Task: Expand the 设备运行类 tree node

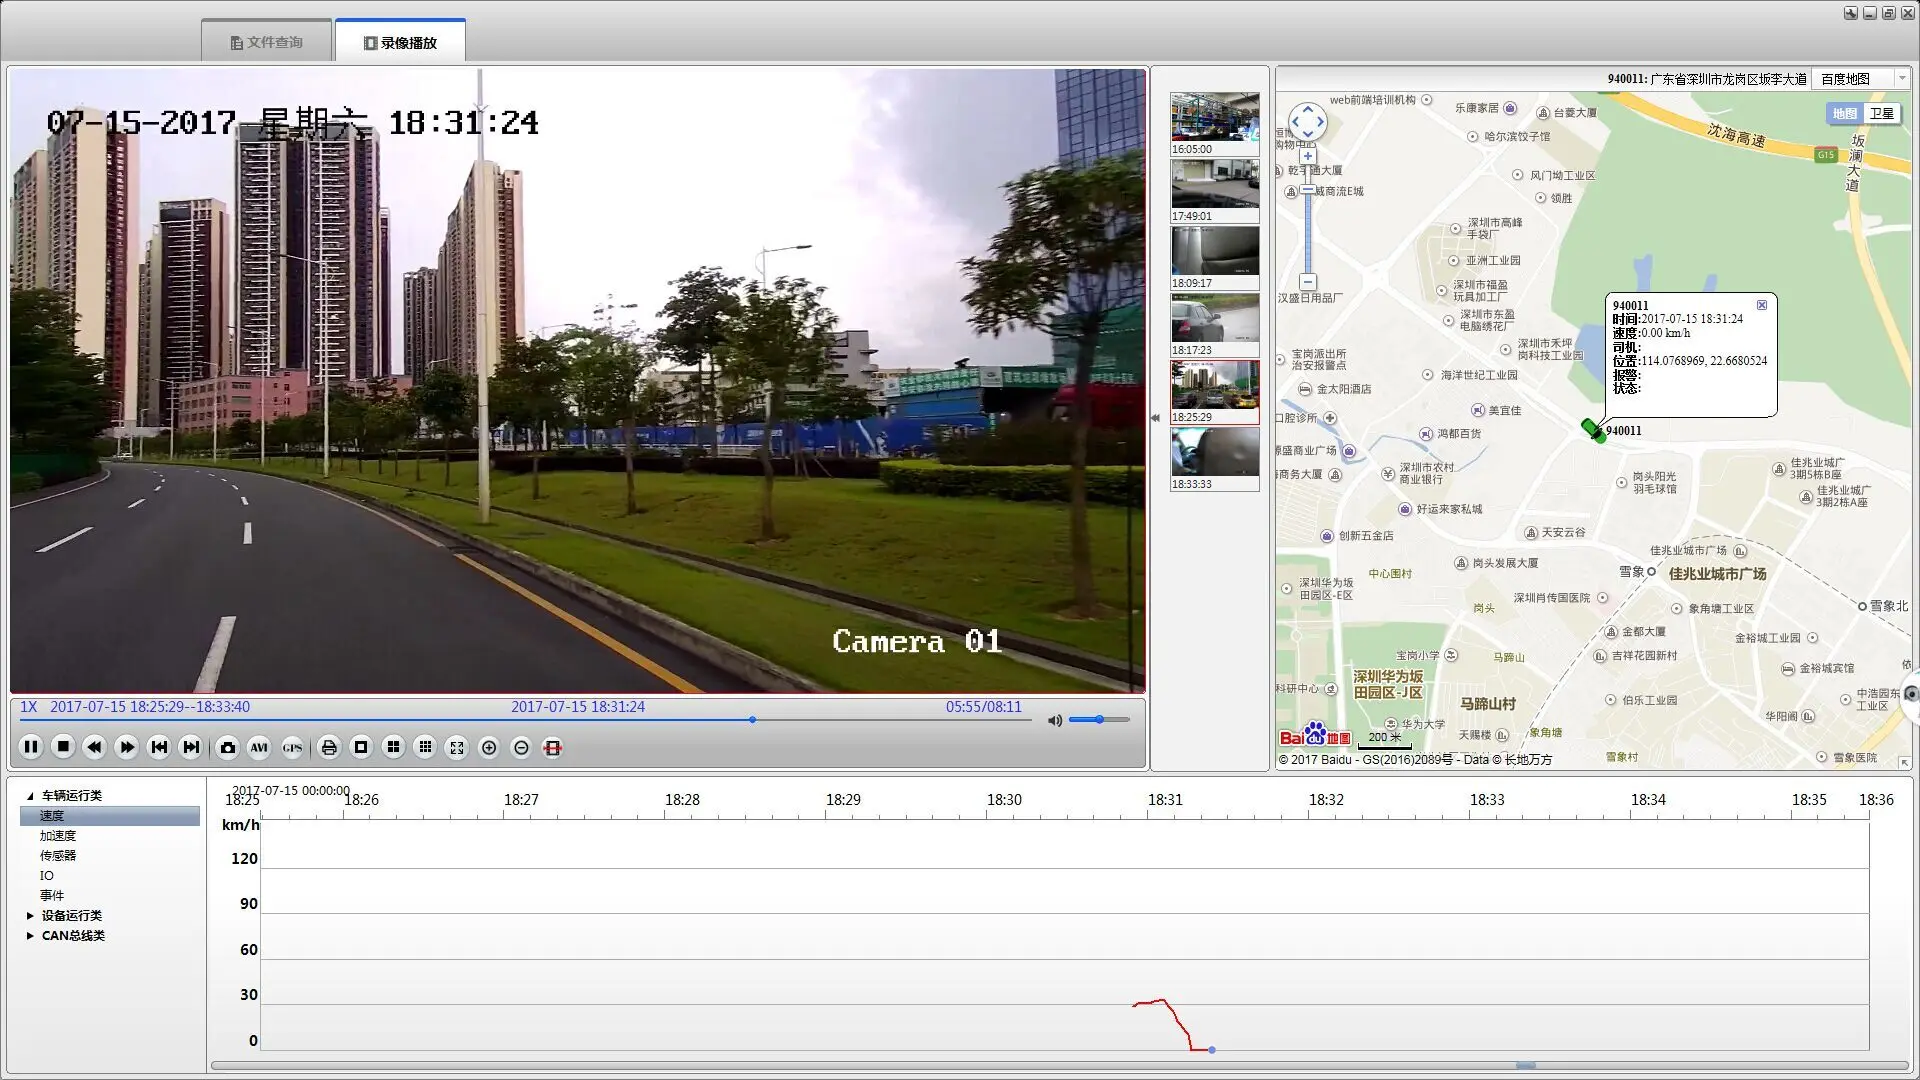Action: pyautogui.click(x=30, y=916)
